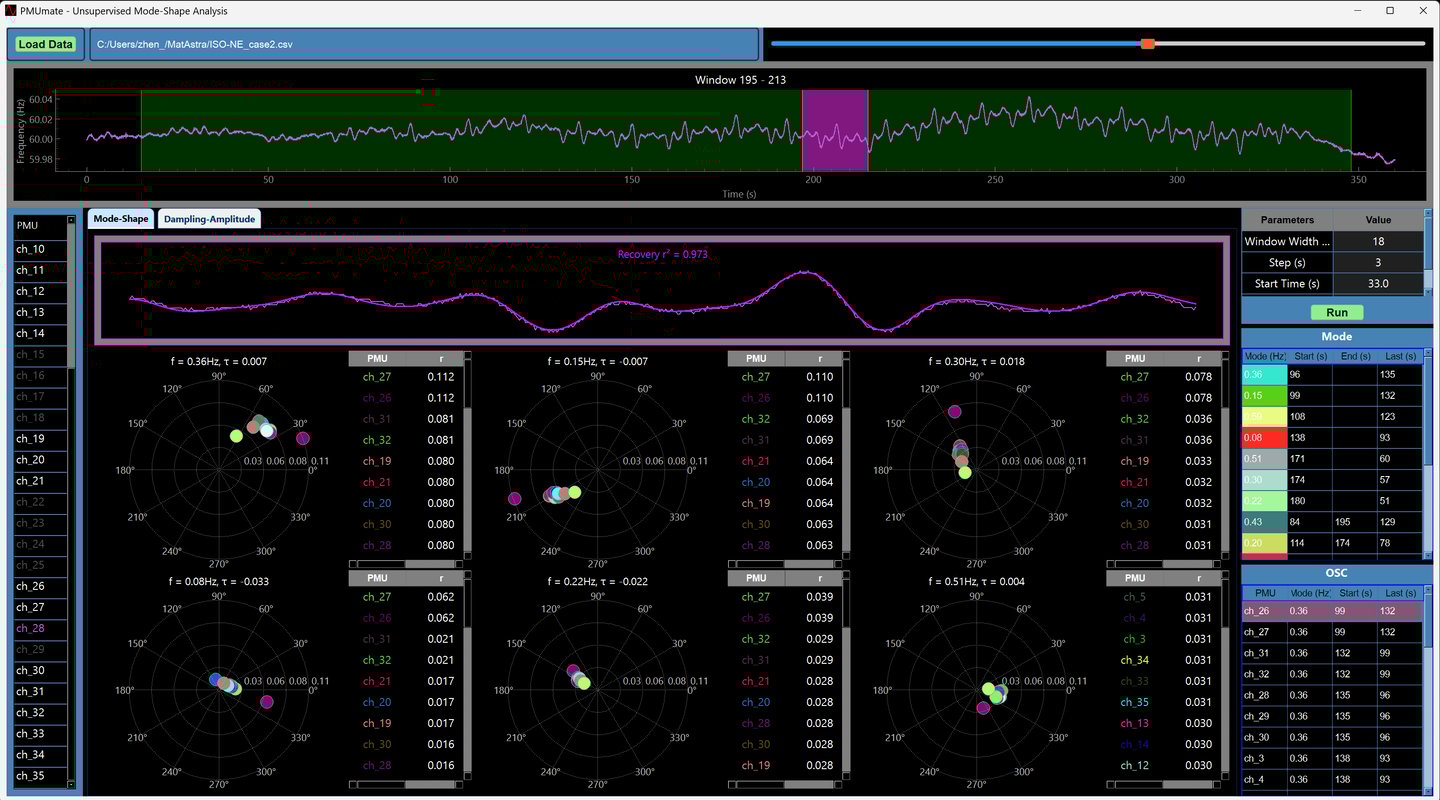Edit the Start Time value 33.0
This screenshot has width=1440, height=800.
[x=1379, y=284]
